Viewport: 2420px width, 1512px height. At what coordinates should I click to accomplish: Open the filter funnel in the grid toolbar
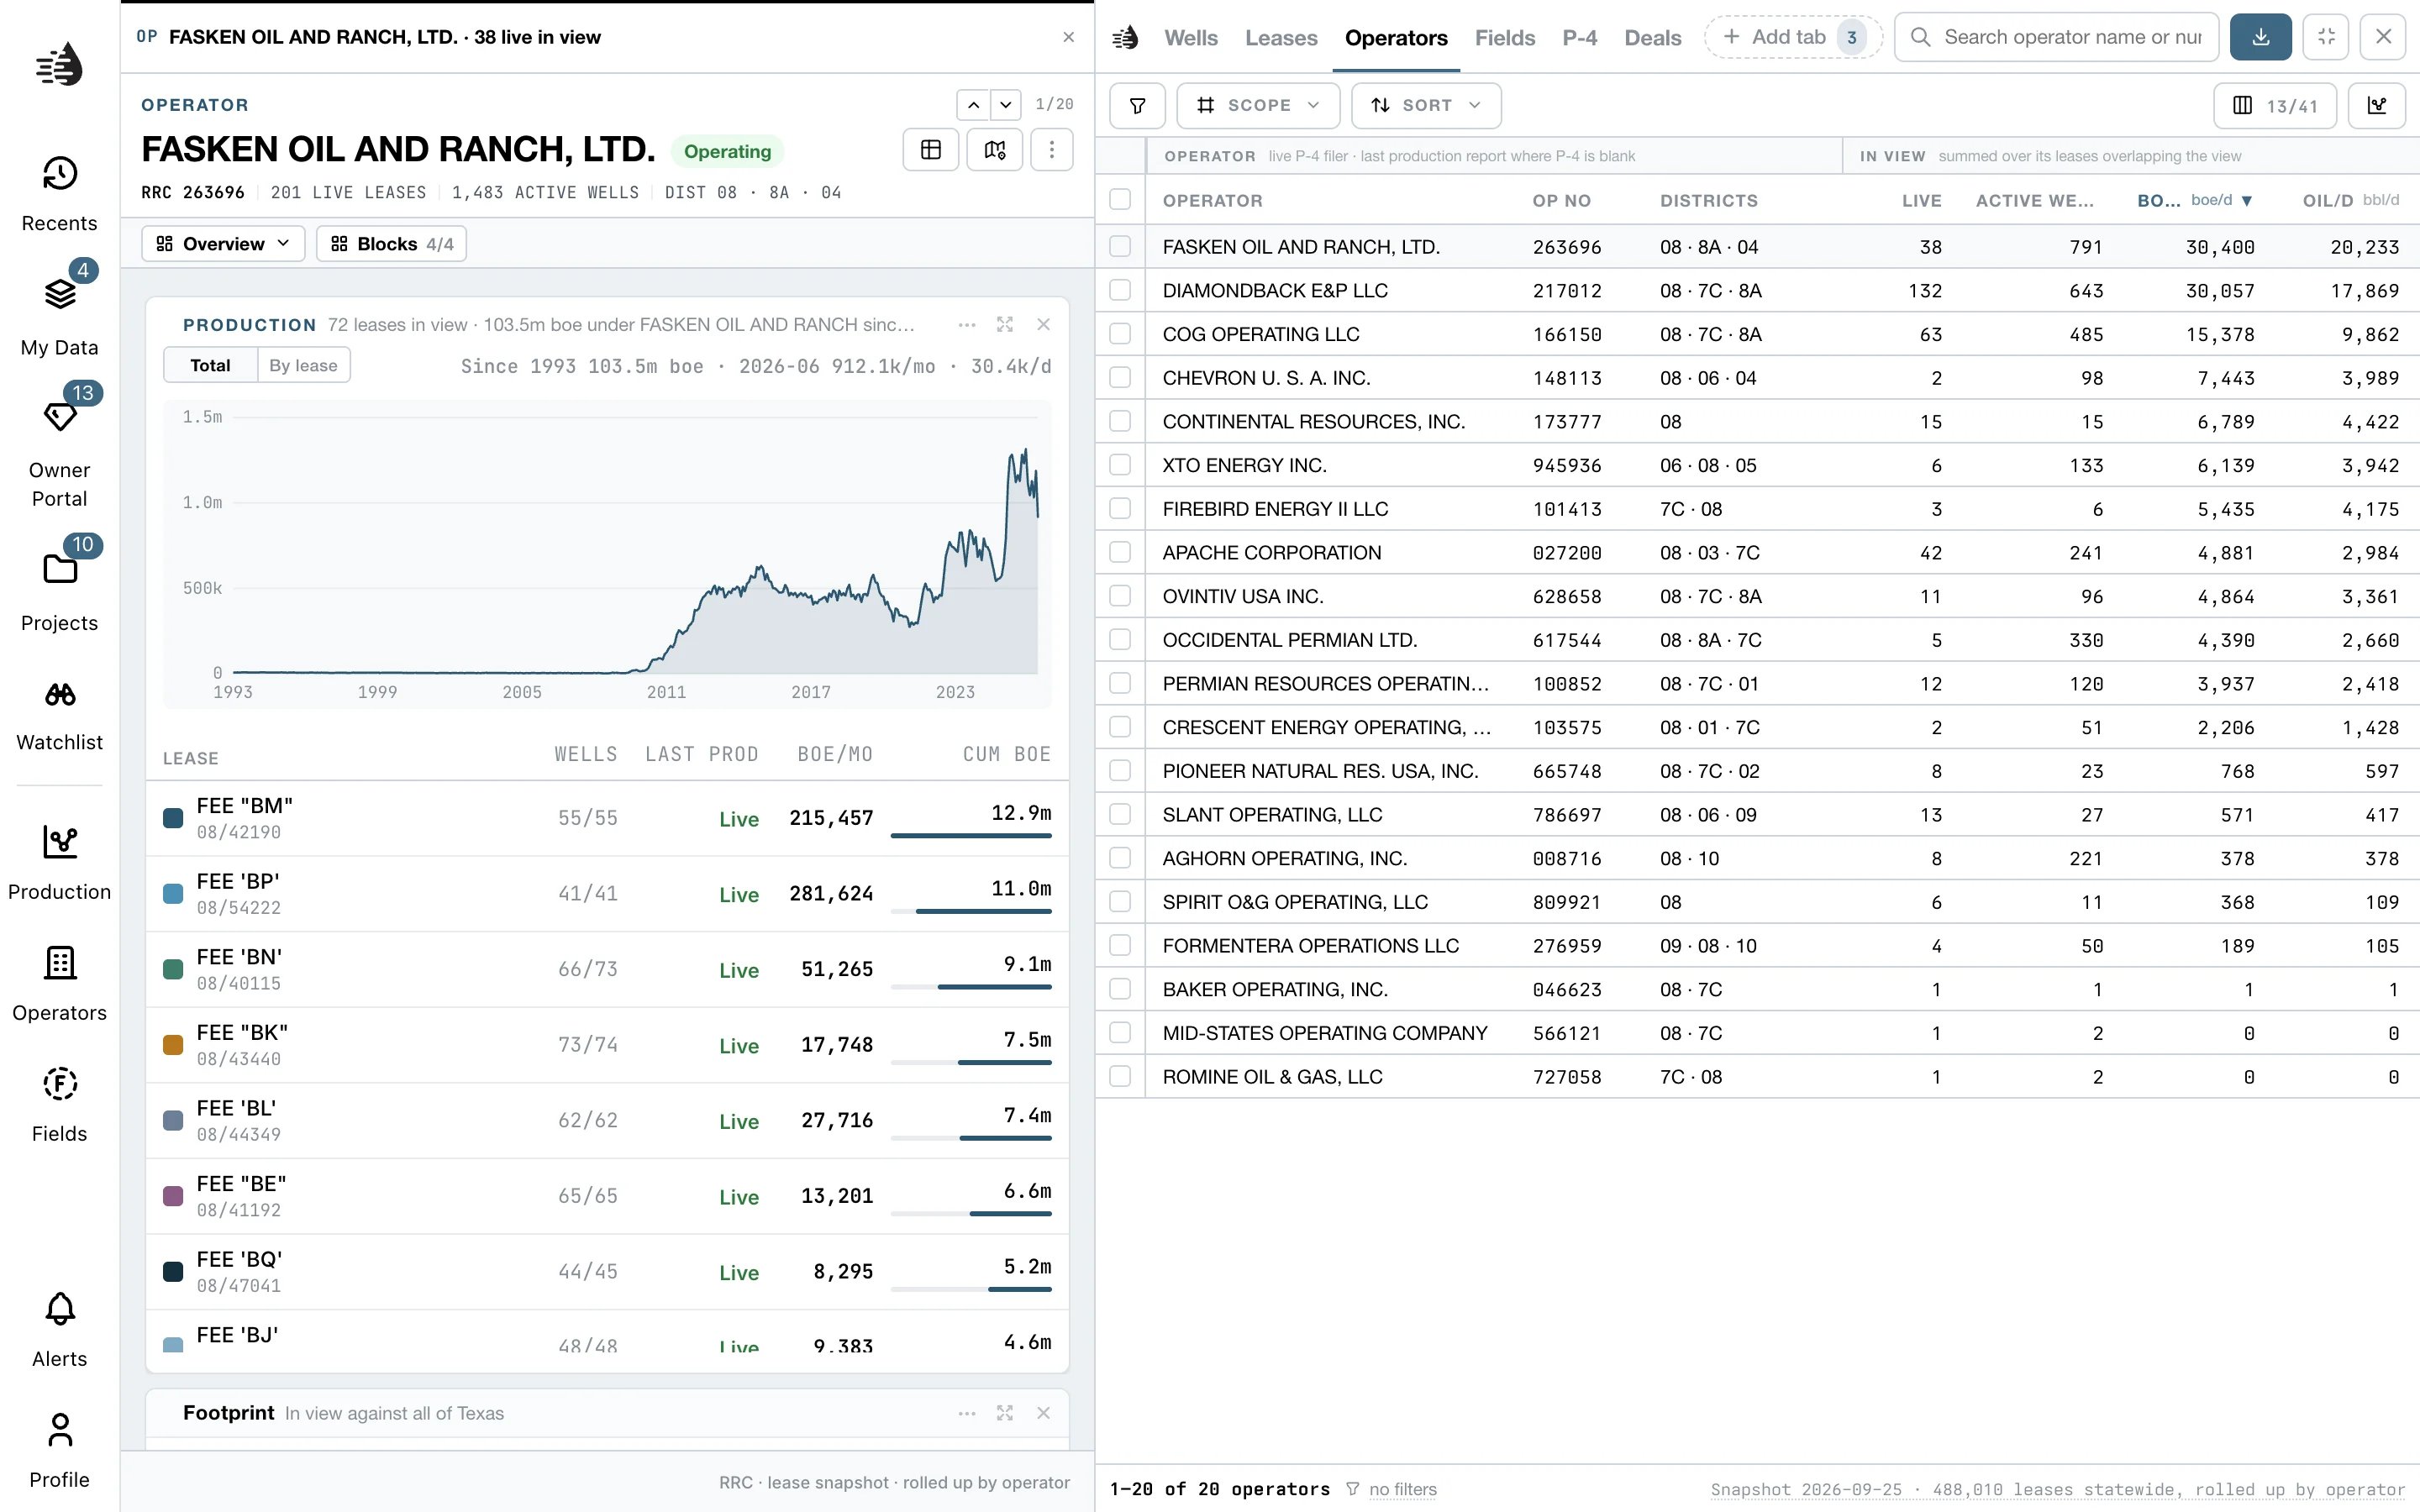click(1138, 105)
